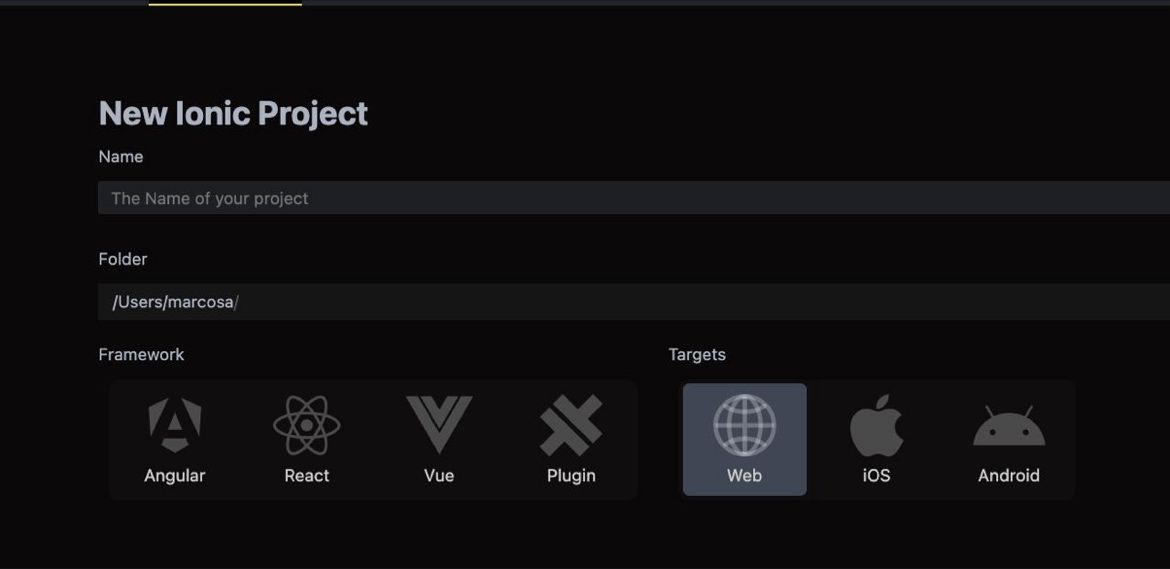Click the "React" text label
This screenshot has width=1170, height=569.
307,476
